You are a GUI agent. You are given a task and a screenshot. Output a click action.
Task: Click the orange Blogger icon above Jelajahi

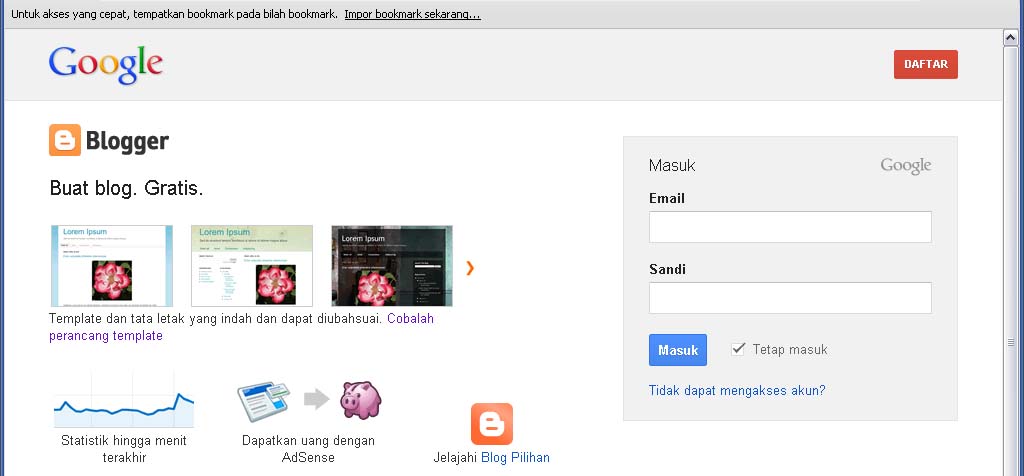pos(492,424)
